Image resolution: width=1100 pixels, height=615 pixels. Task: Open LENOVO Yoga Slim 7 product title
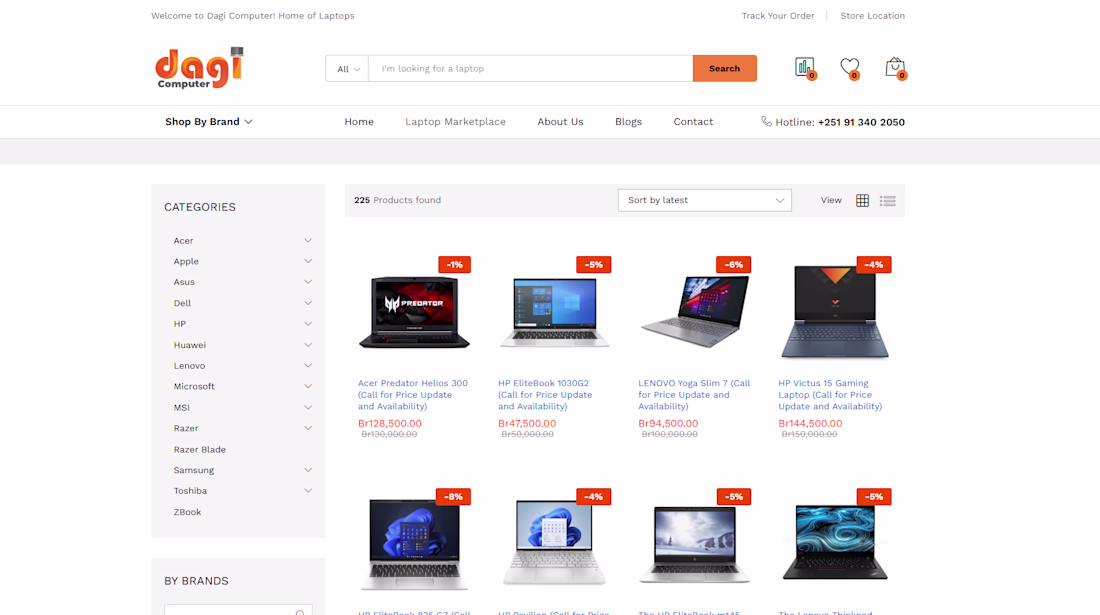[x=694, y=394]
